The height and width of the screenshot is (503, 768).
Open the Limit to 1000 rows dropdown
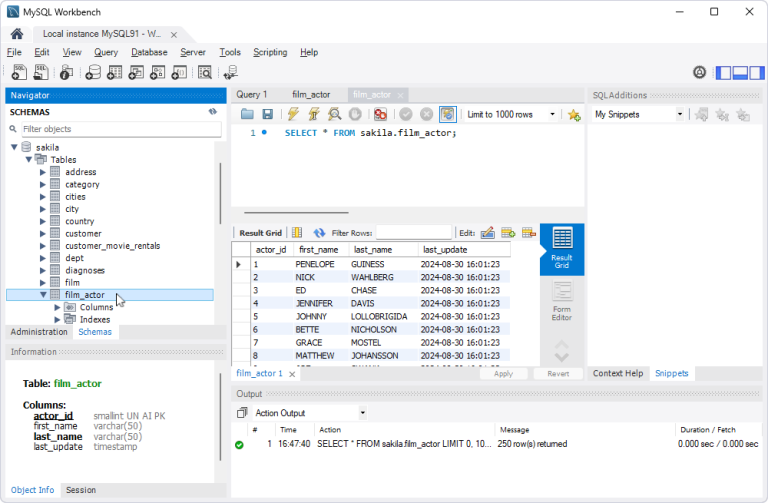click(x=512, y=115)
